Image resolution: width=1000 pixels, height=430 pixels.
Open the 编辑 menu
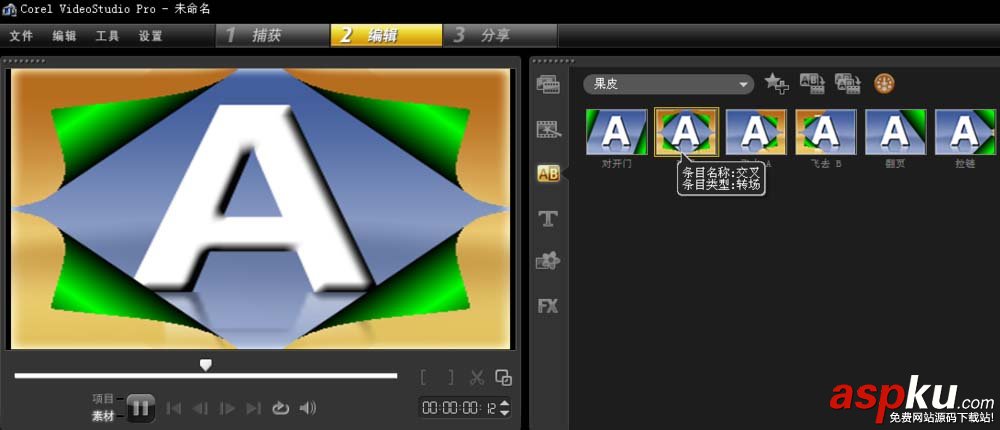pos(64,36)
